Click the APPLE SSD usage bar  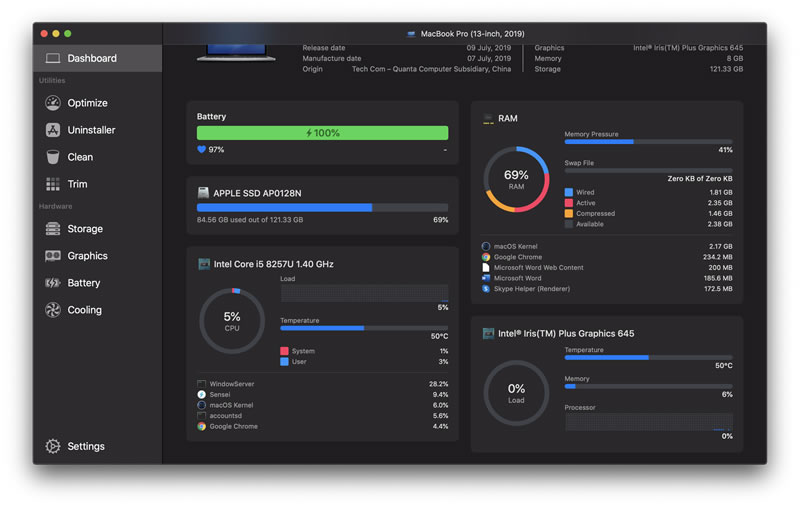point(322,208)
